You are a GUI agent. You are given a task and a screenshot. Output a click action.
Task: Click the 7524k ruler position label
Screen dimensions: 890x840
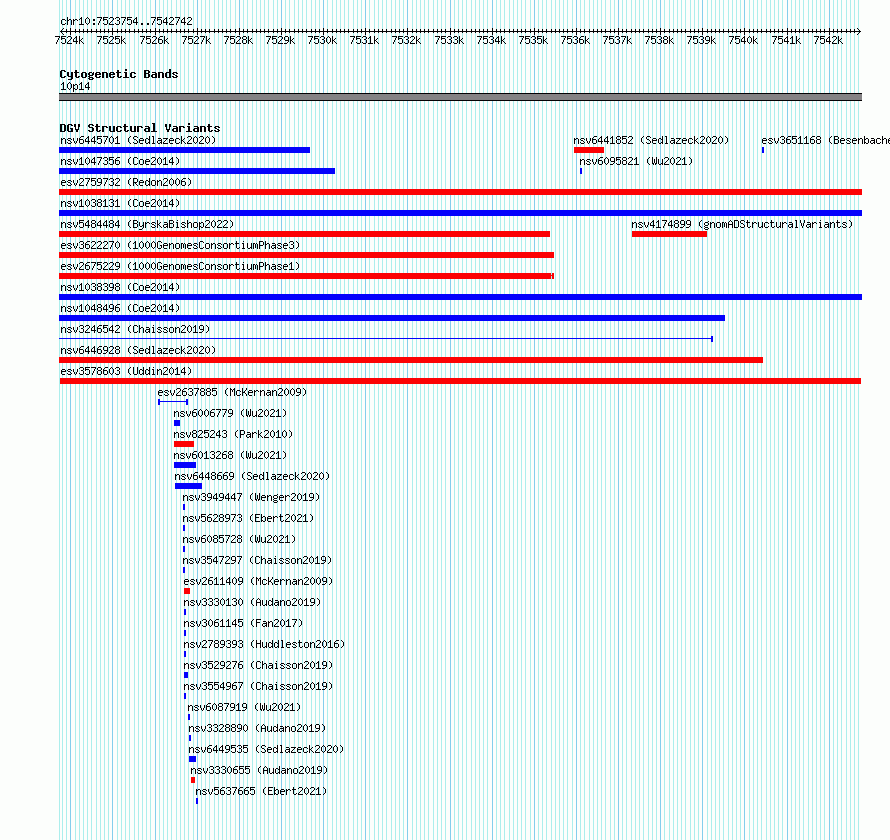pos(69,40)
